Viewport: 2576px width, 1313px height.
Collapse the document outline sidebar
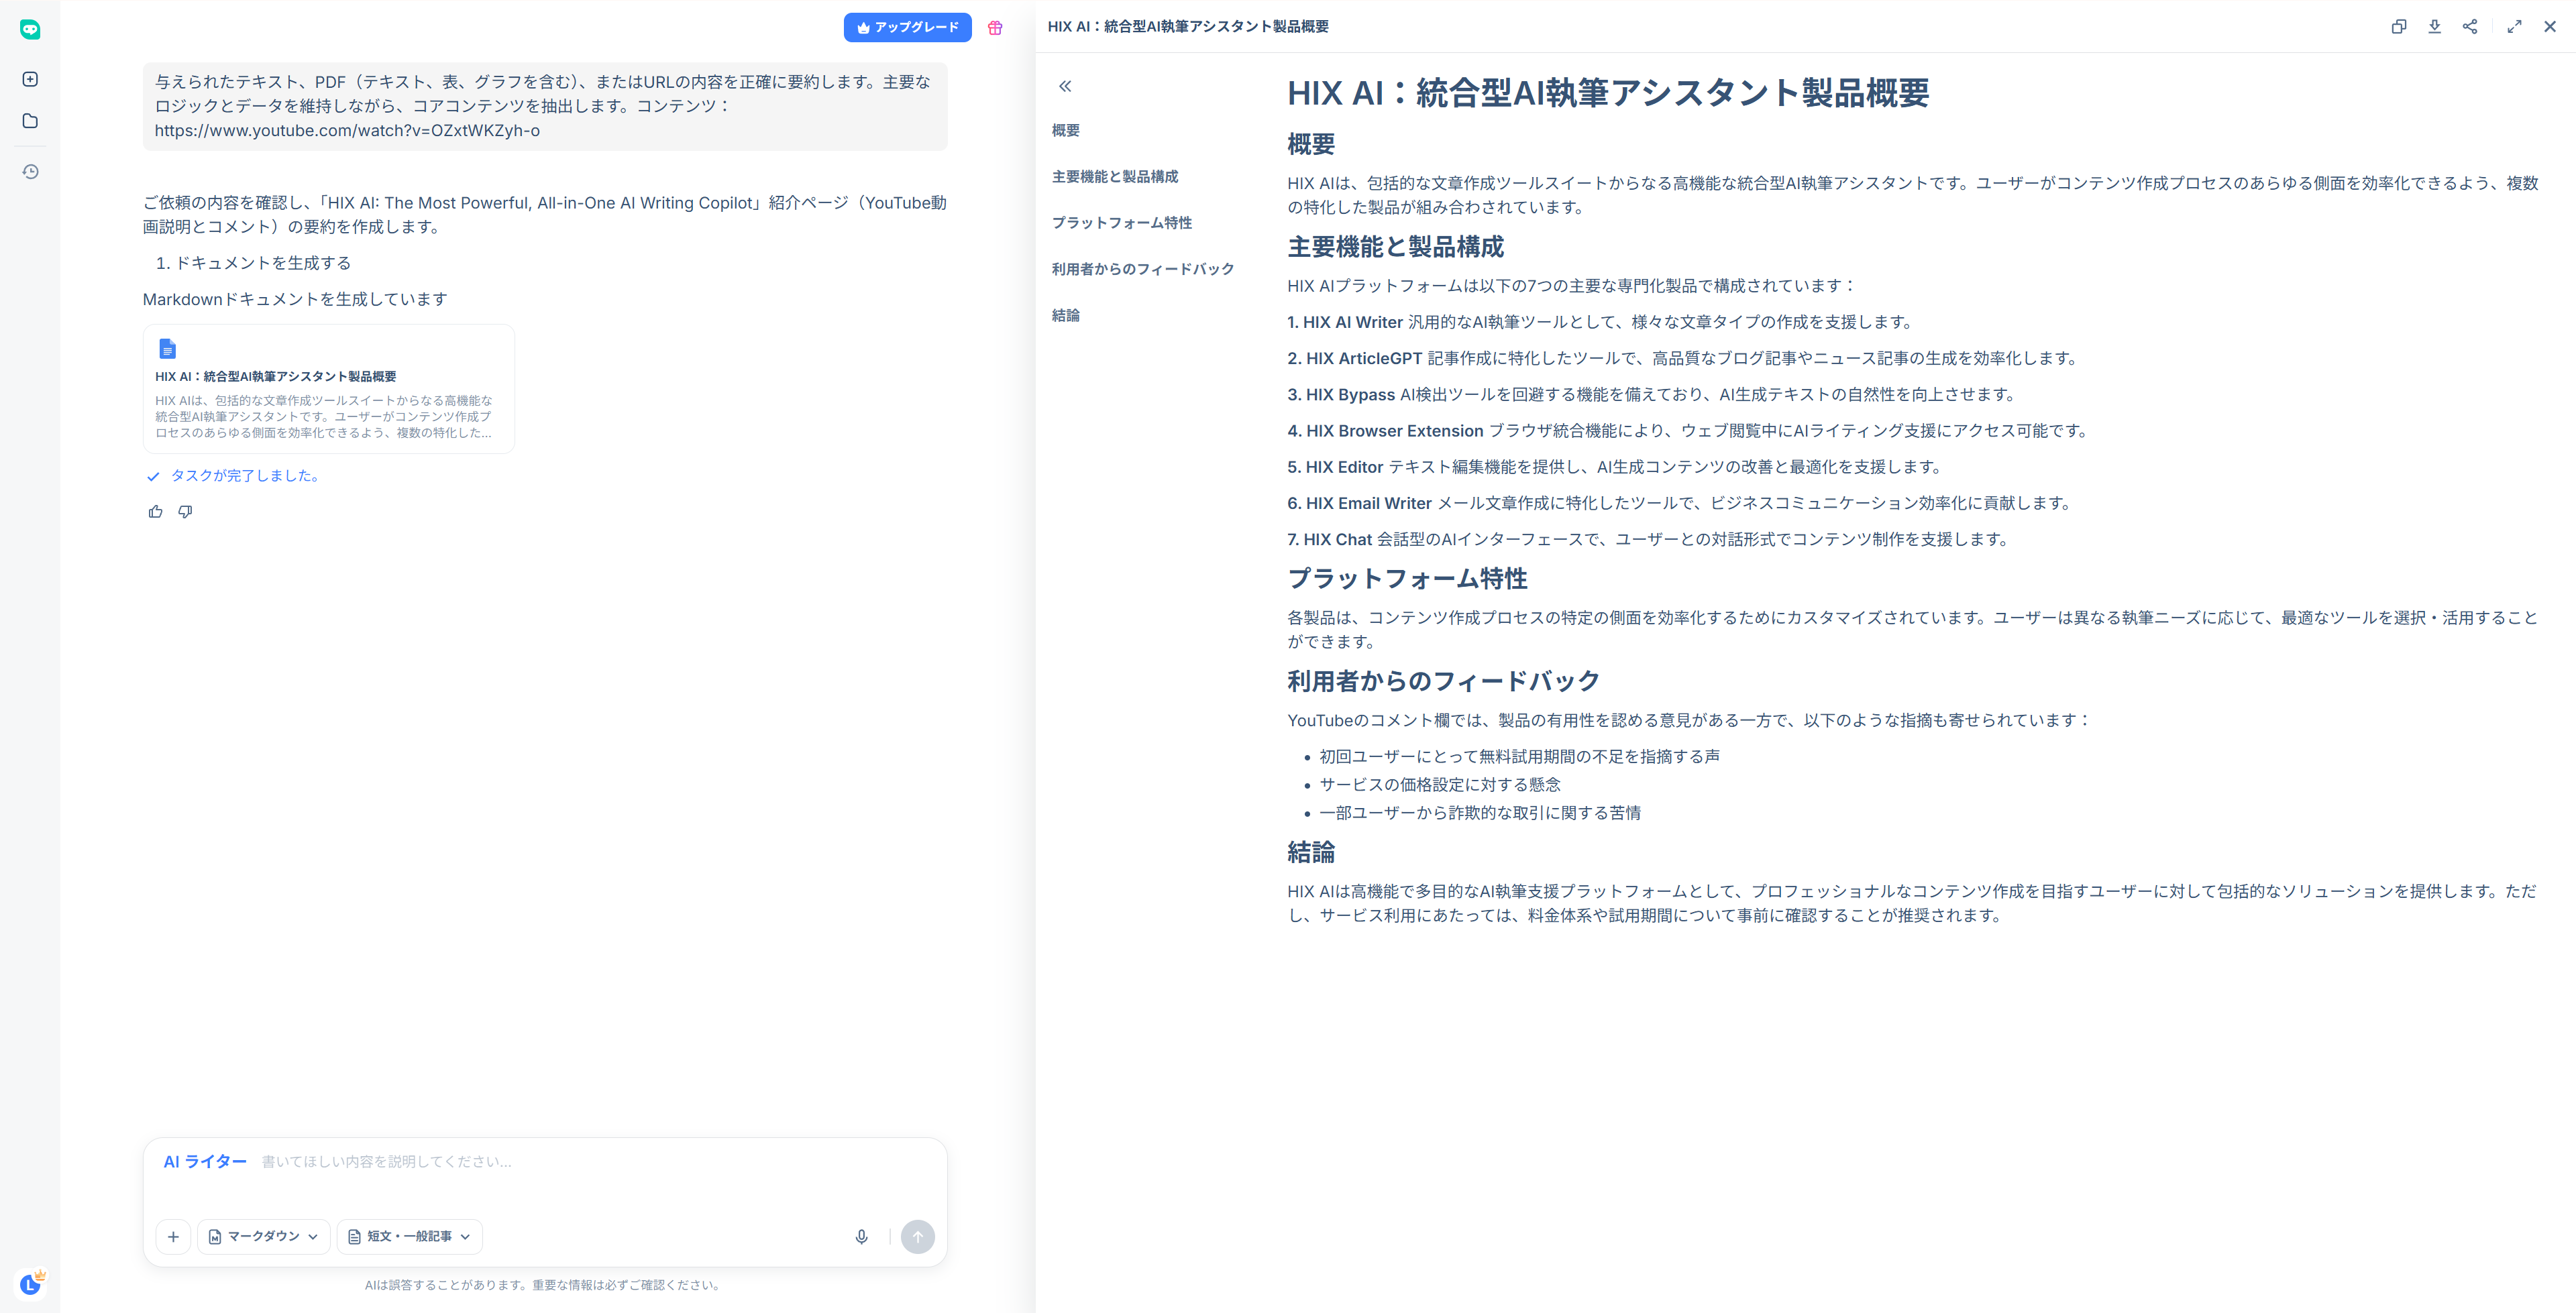pos(1066,86)
